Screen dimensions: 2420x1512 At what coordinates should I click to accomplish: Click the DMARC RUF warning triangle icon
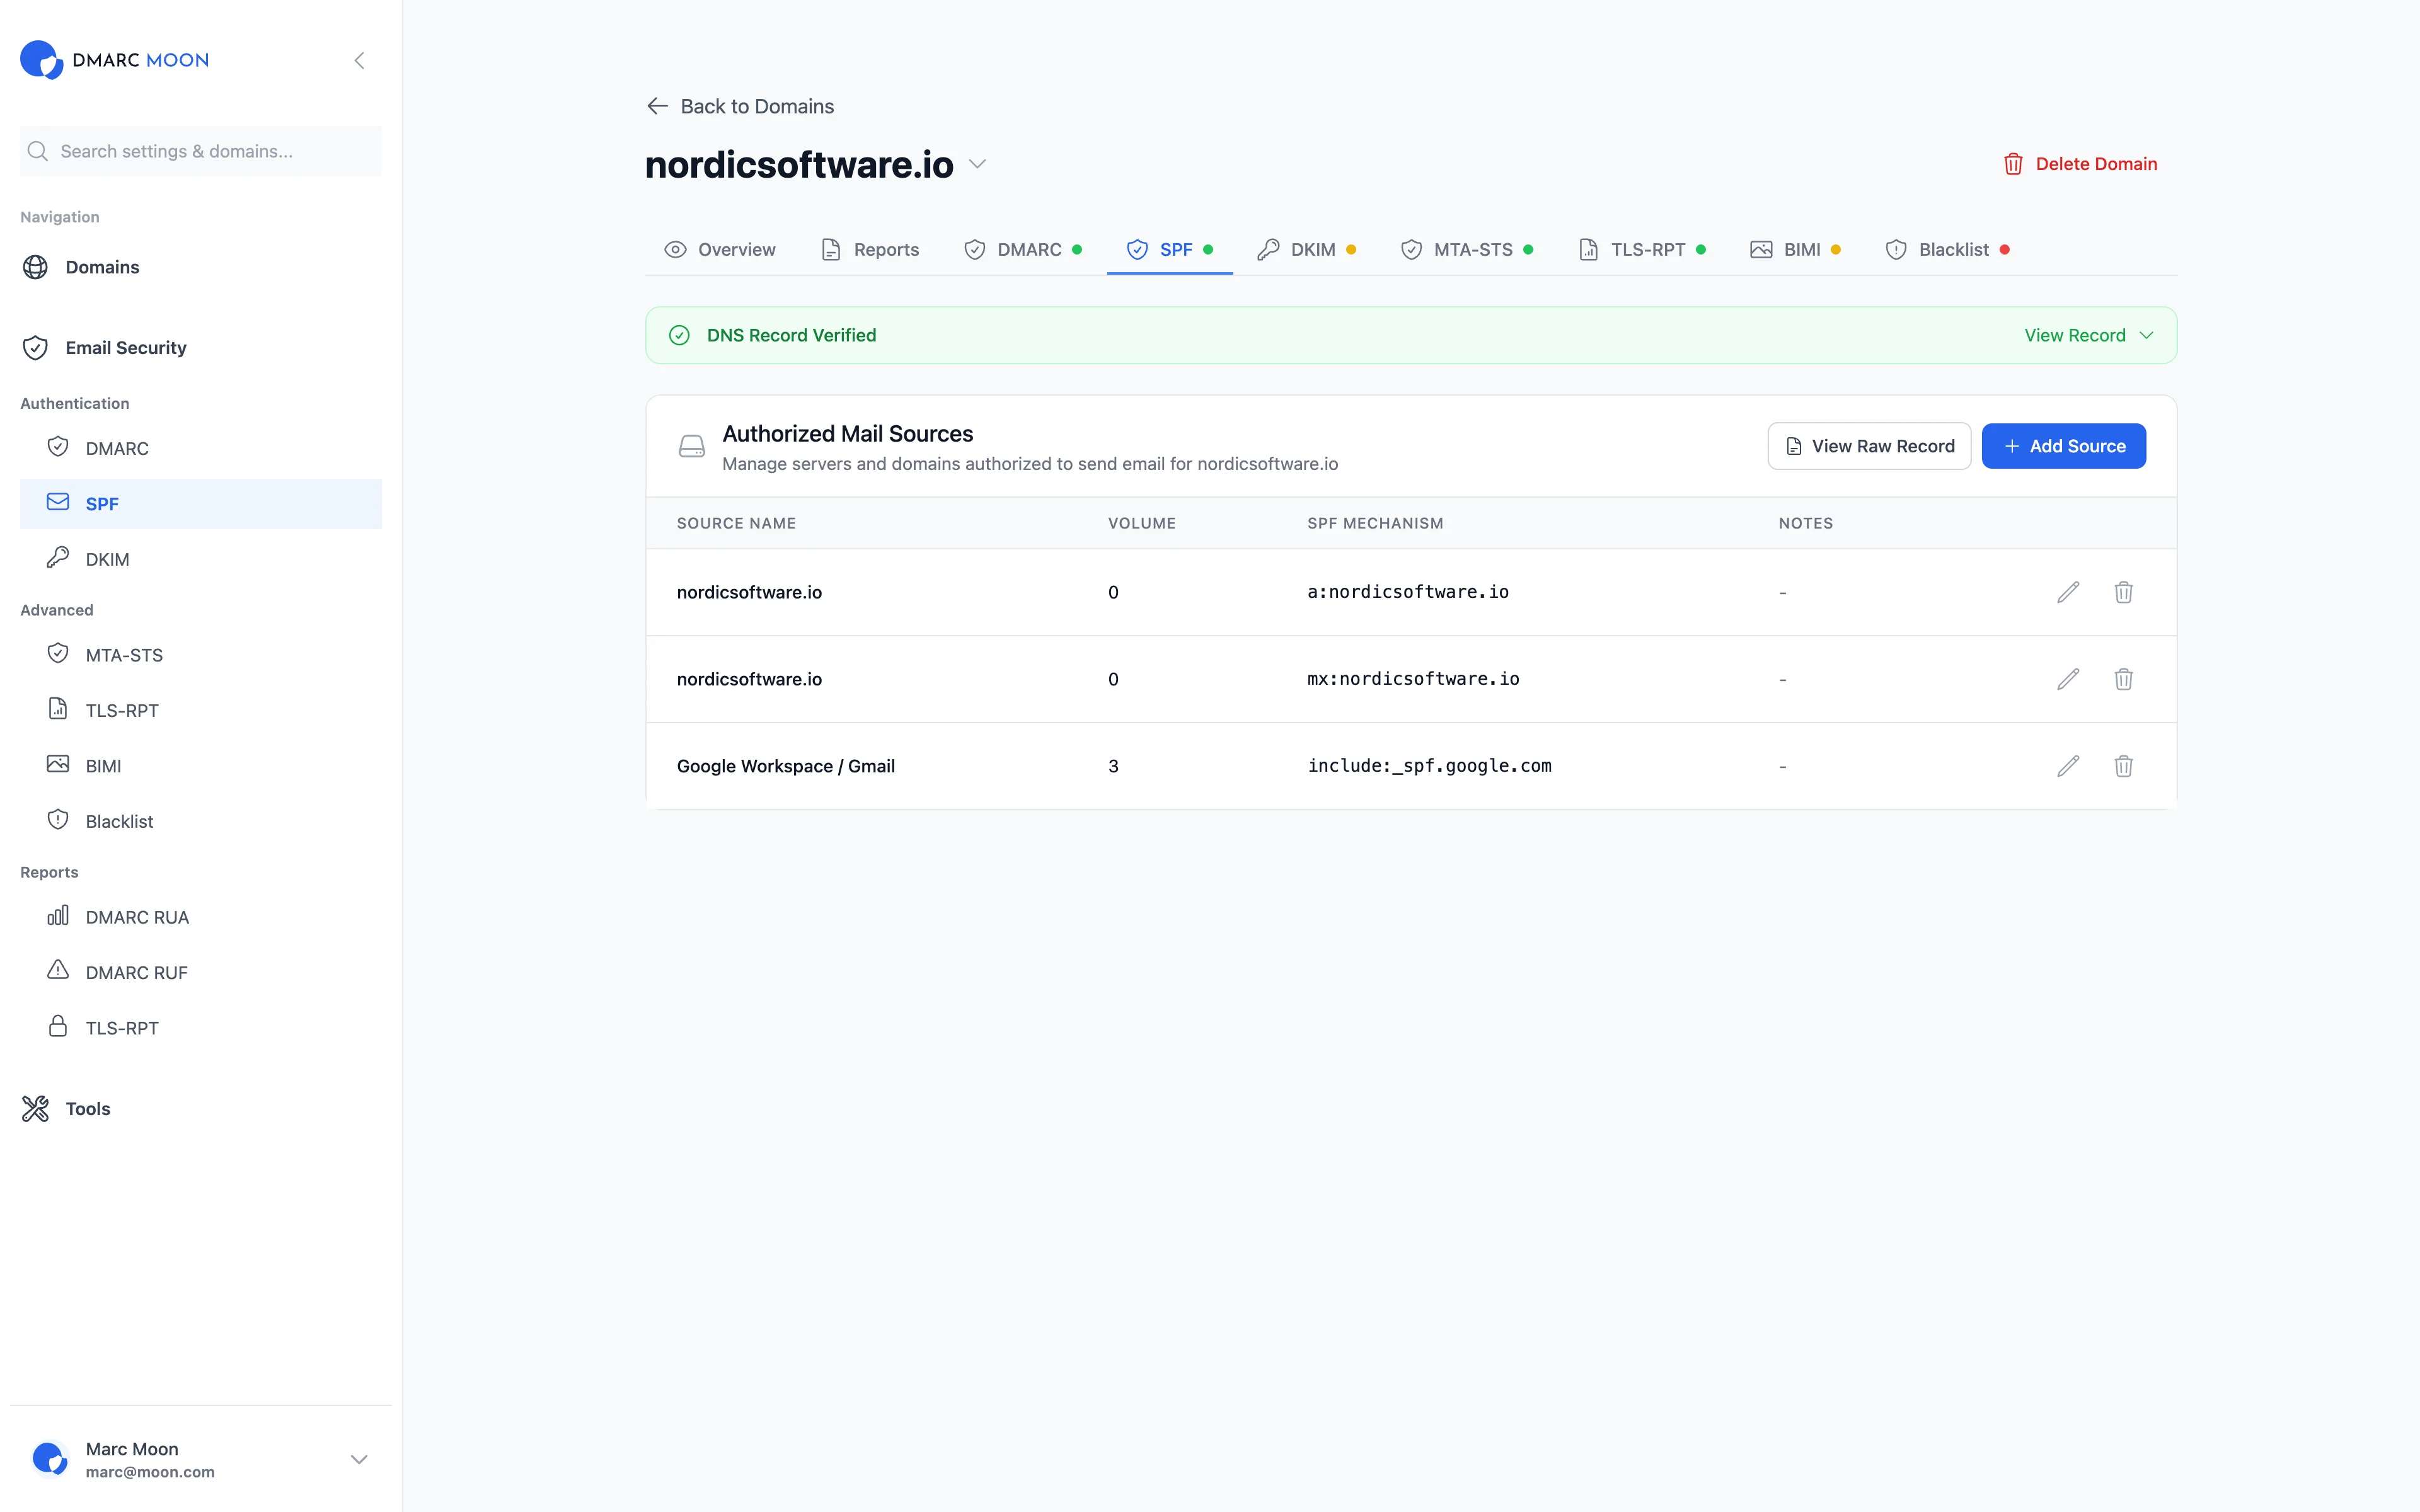click(58, 971)
